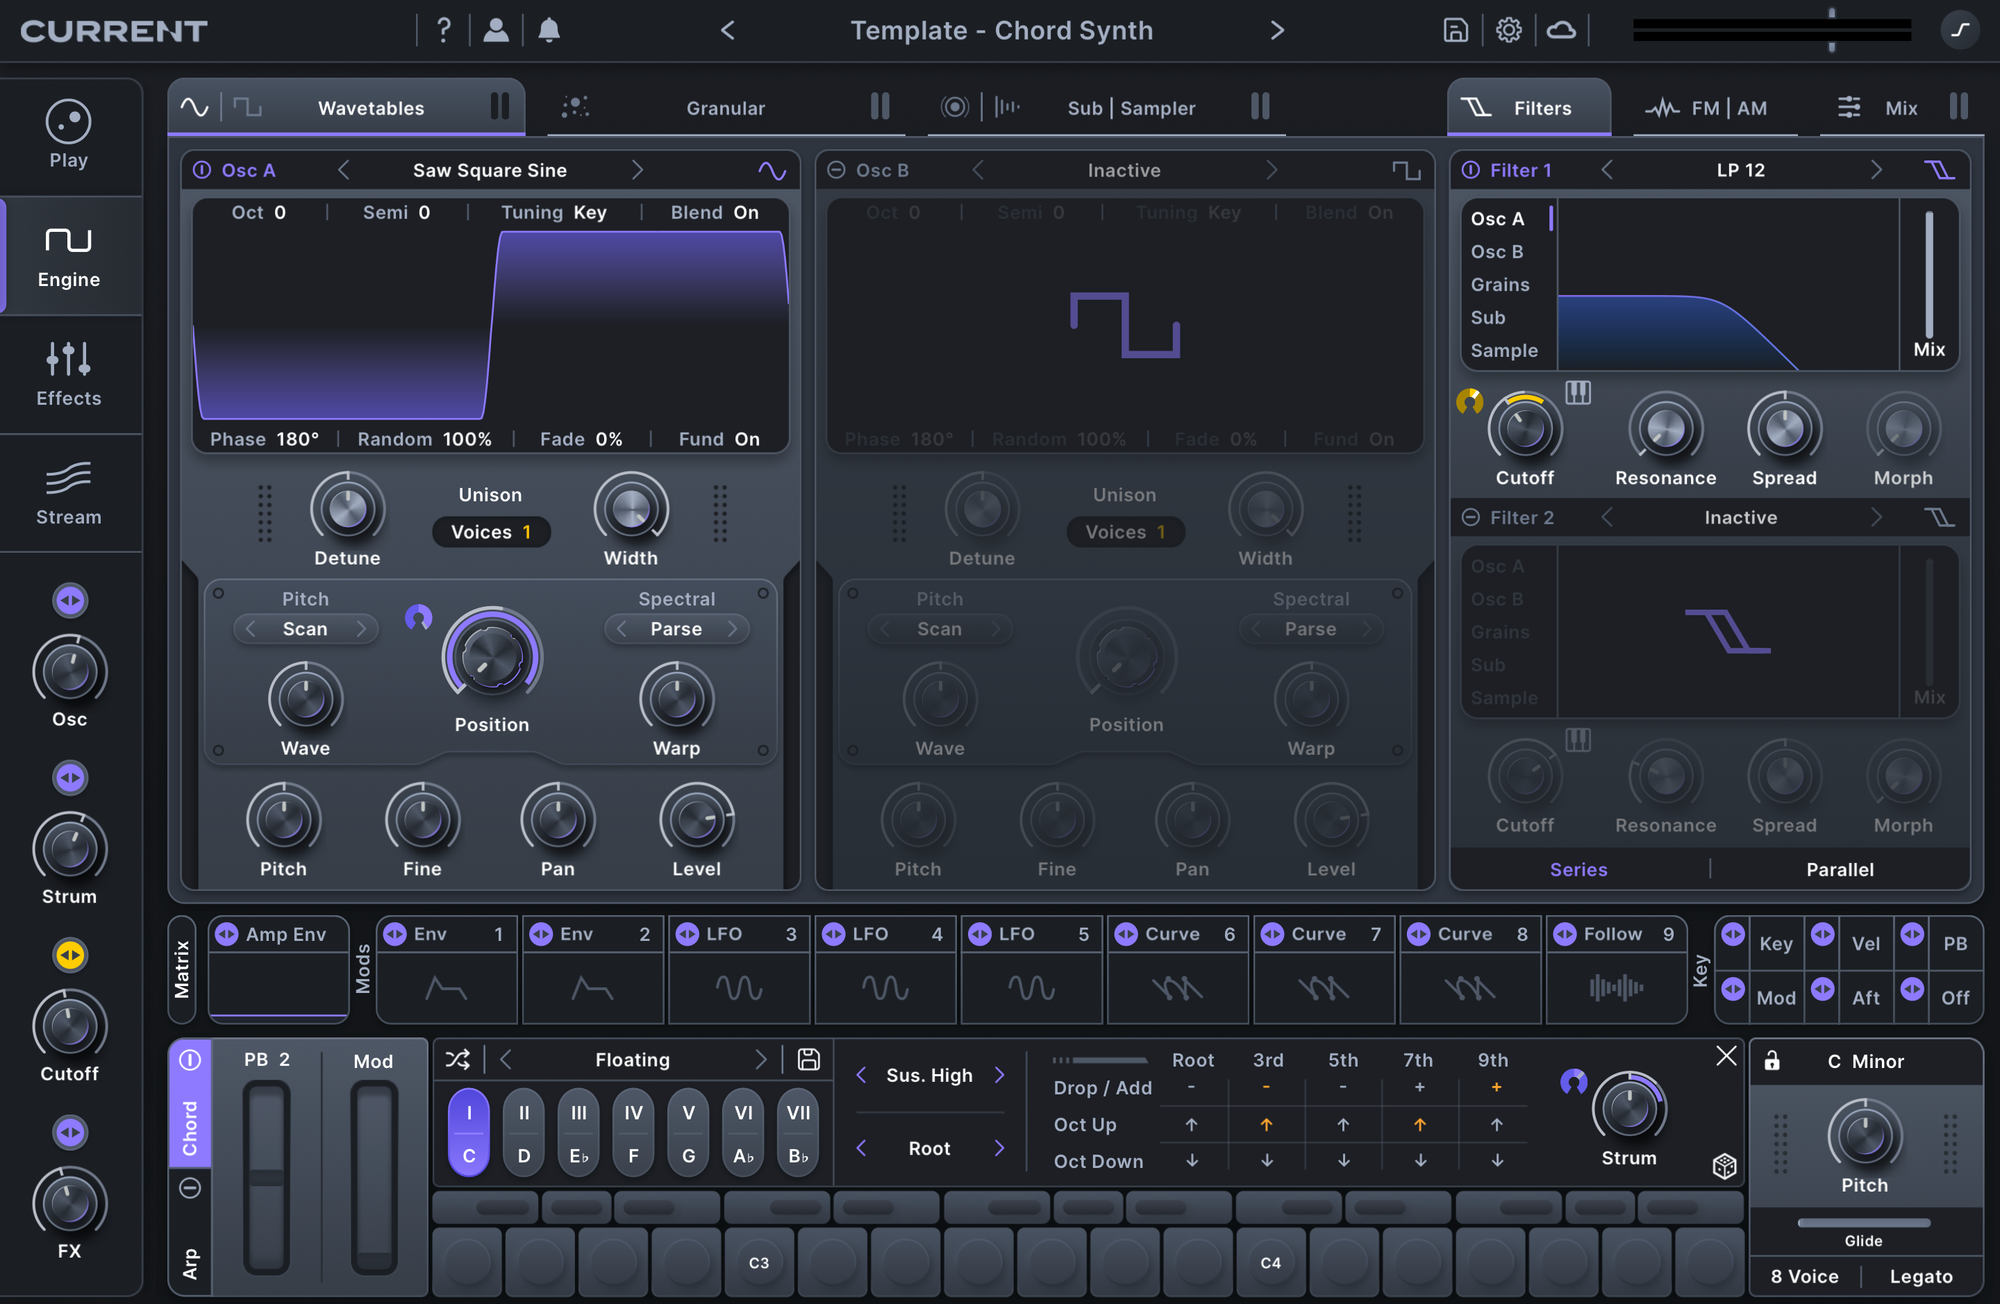Select chord button IV F
Image resolution: width=2000 pixels, height=1304 pixels.
coord(633,1133)
